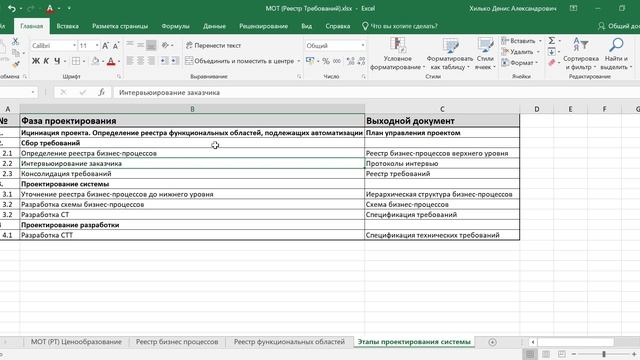This screenshot has width=640, height=360.
Task: Open the Calibri font name dropdown
Action: tap(74, 45)
